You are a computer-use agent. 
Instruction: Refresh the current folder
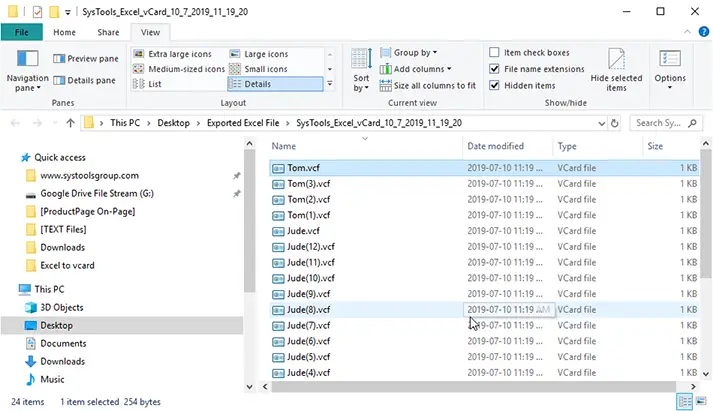[614, 123]
